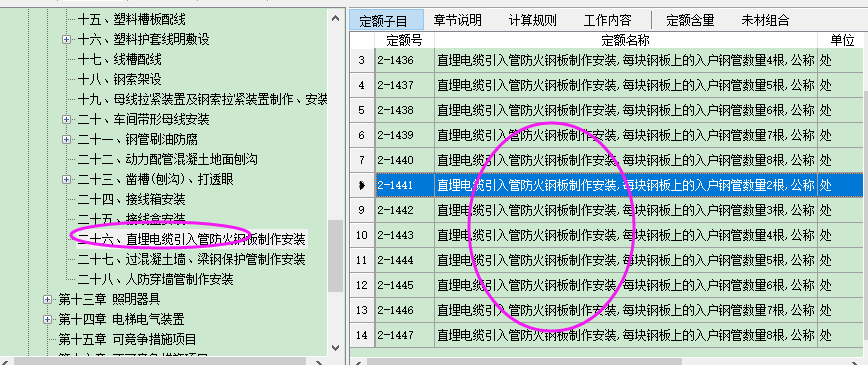This screenshot has height=365, width=868.
Task: Select 十七、线槽配线 tree item
Action: tap(119, 60)
